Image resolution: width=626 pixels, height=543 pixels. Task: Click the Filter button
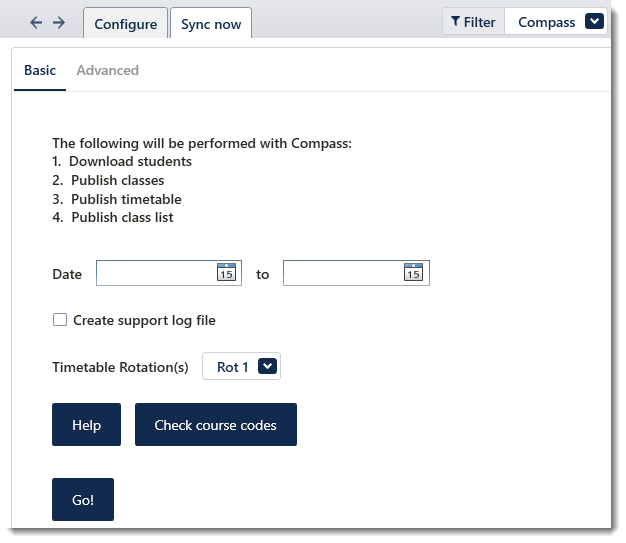click(x=473, y=22)
